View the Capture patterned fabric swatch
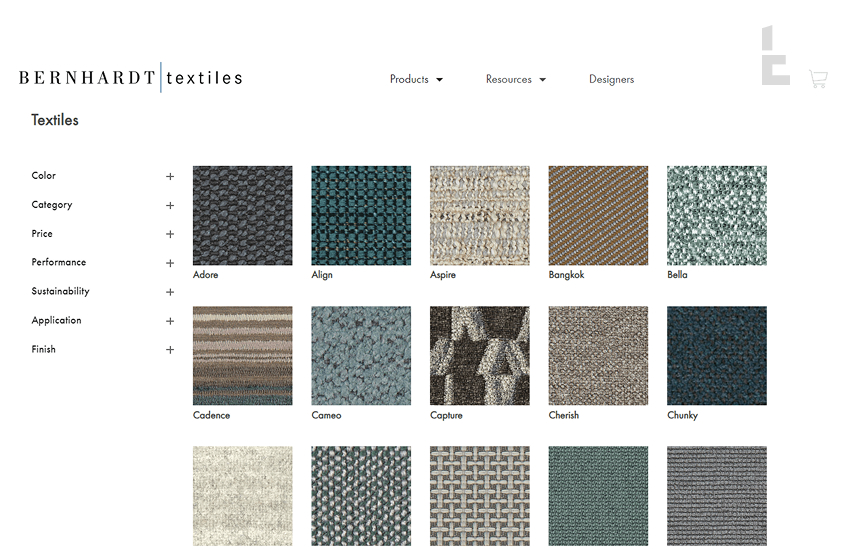Screen dimensions: 850x550 [480, 355]
